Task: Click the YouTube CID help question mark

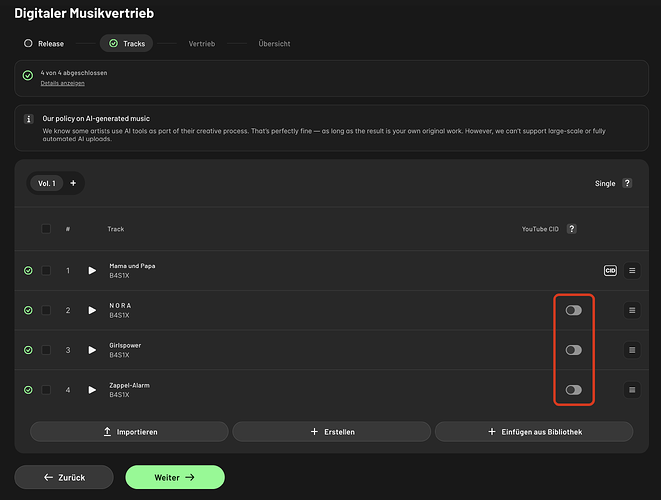Action: 572,229
